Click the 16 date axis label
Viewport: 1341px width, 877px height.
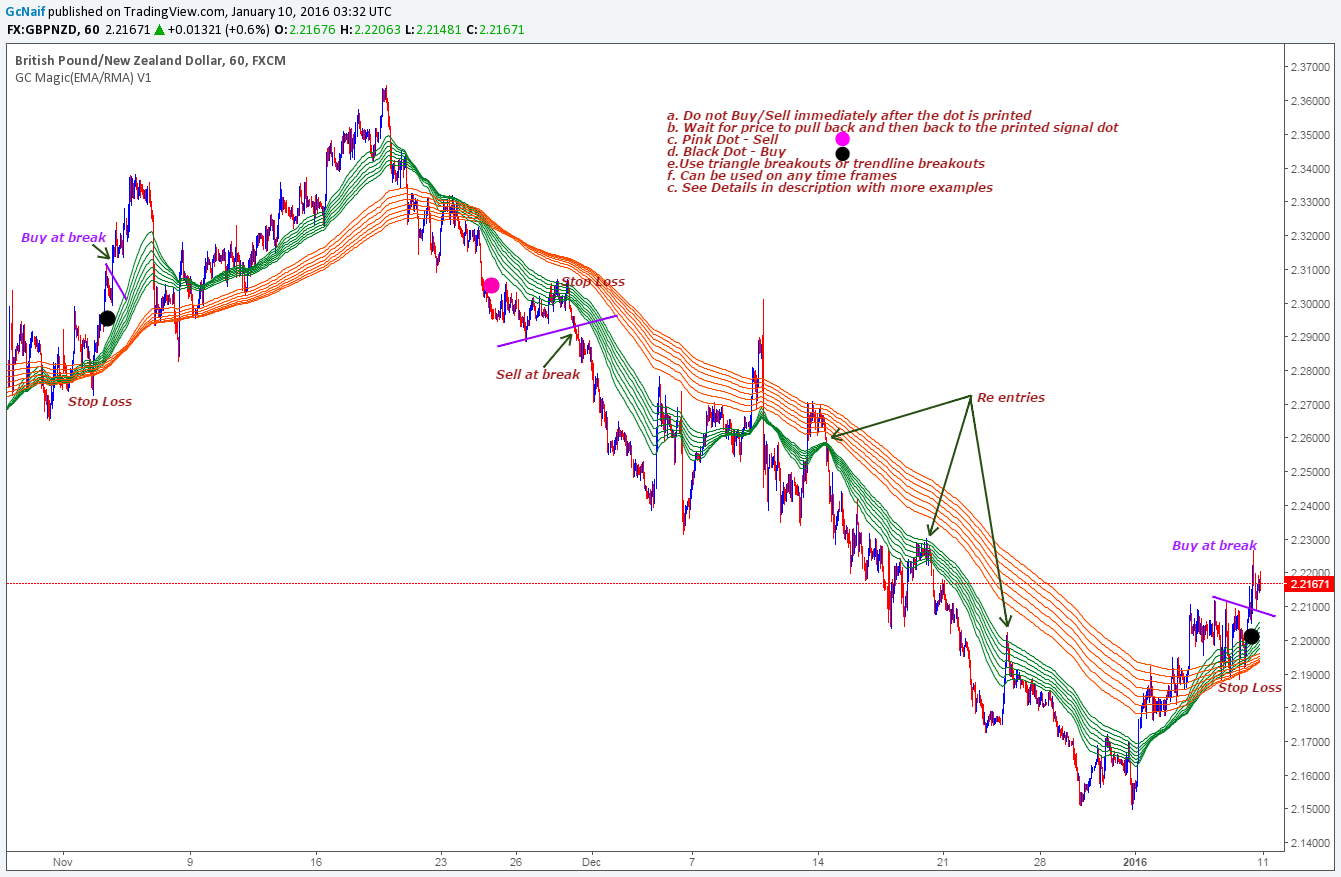pos(316,860)
